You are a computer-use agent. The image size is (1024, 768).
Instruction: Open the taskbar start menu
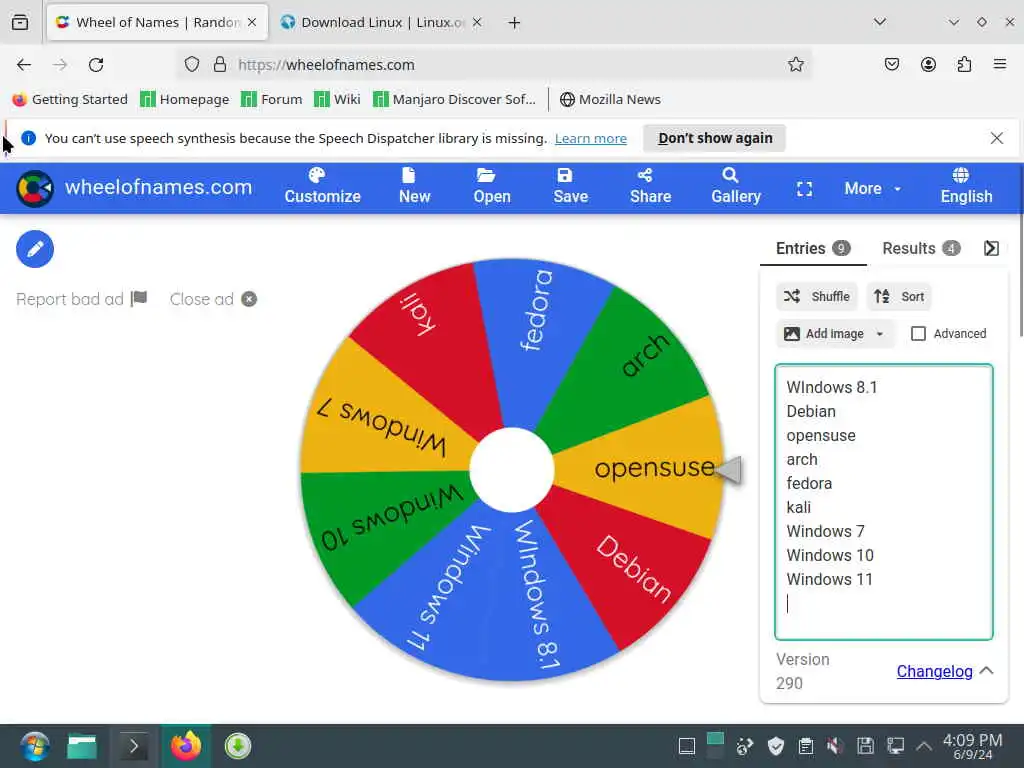(x=35, y=746)
